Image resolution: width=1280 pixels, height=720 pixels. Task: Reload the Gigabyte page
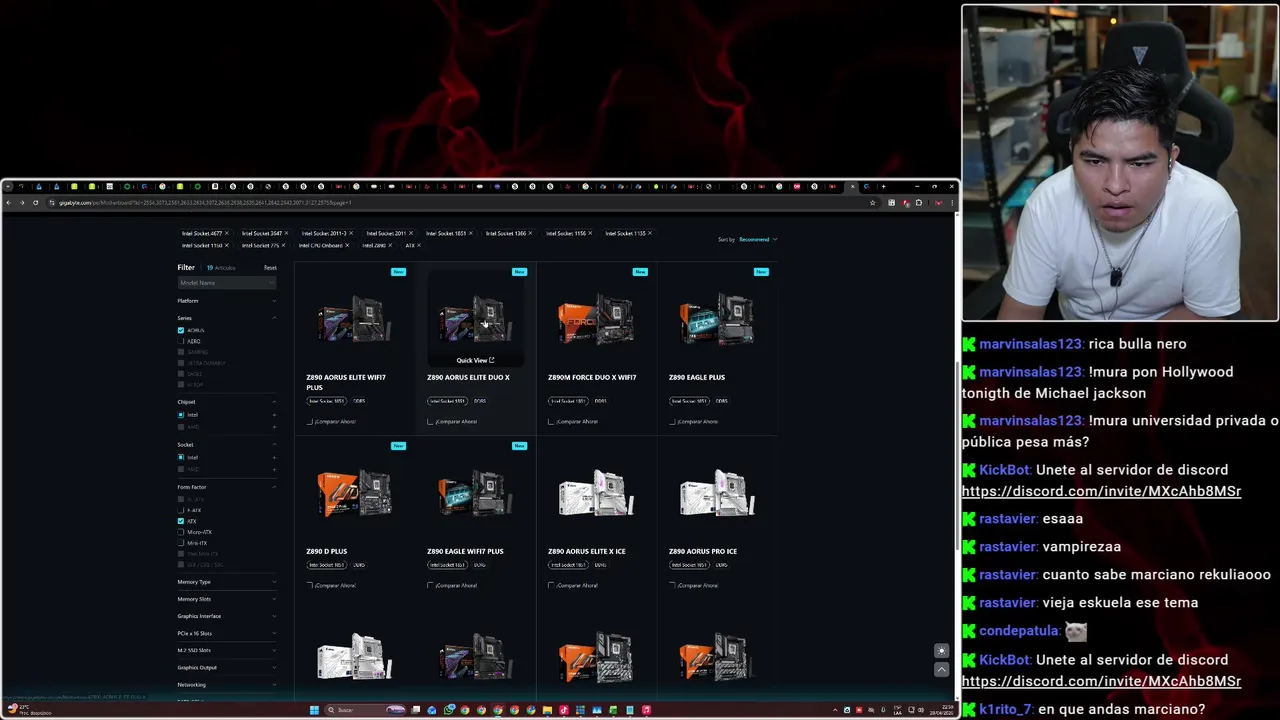click(36, 203)
